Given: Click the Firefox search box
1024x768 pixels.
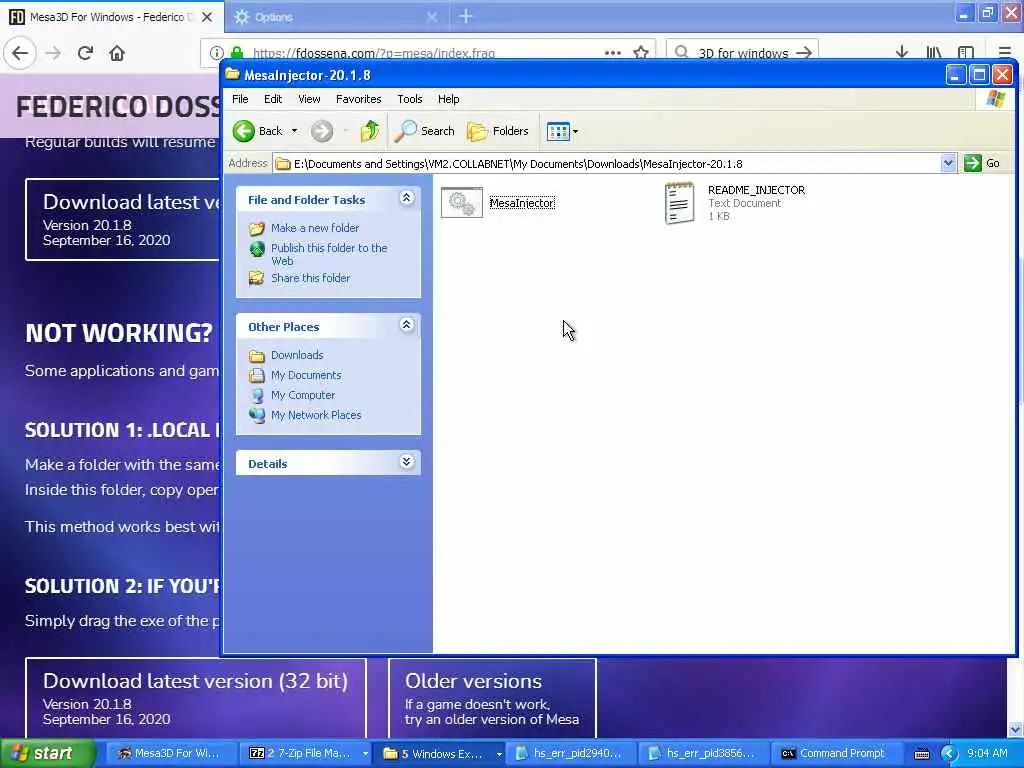Looking at the screenshot, I should tap(742, 52).
